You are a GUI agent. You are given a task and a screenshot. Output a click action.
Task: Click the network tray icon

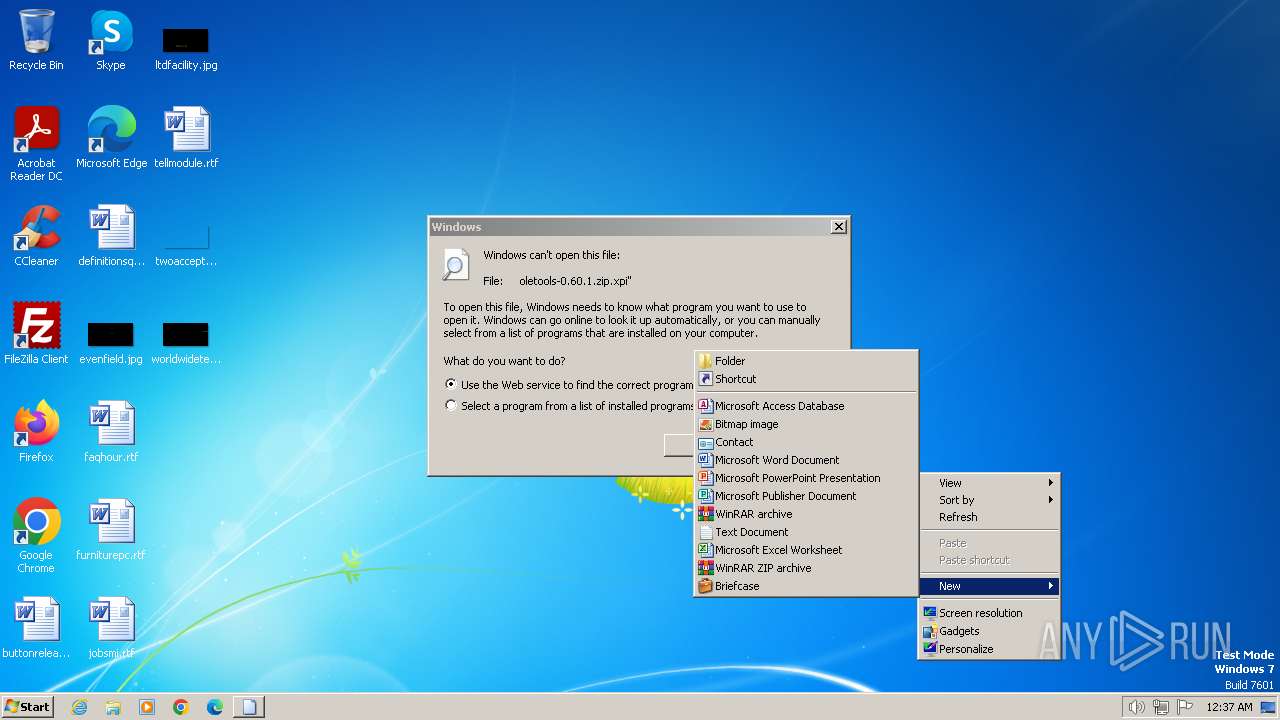(x=1161, y=707)
